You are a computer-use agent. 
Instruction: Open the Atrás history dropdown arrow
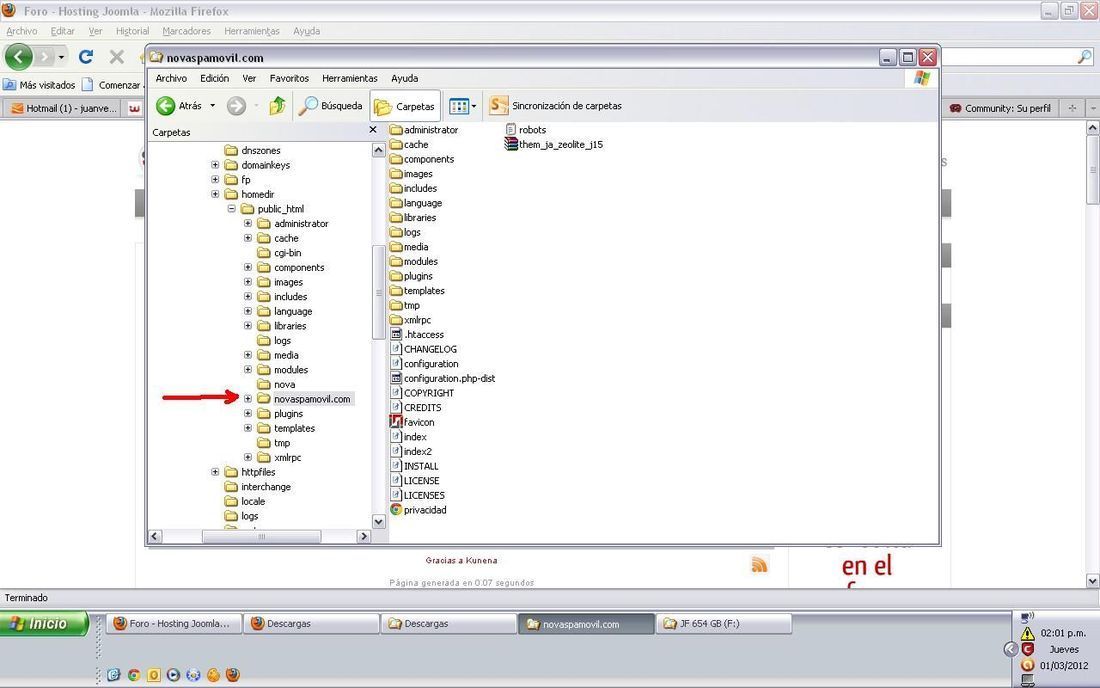(213, 106)
